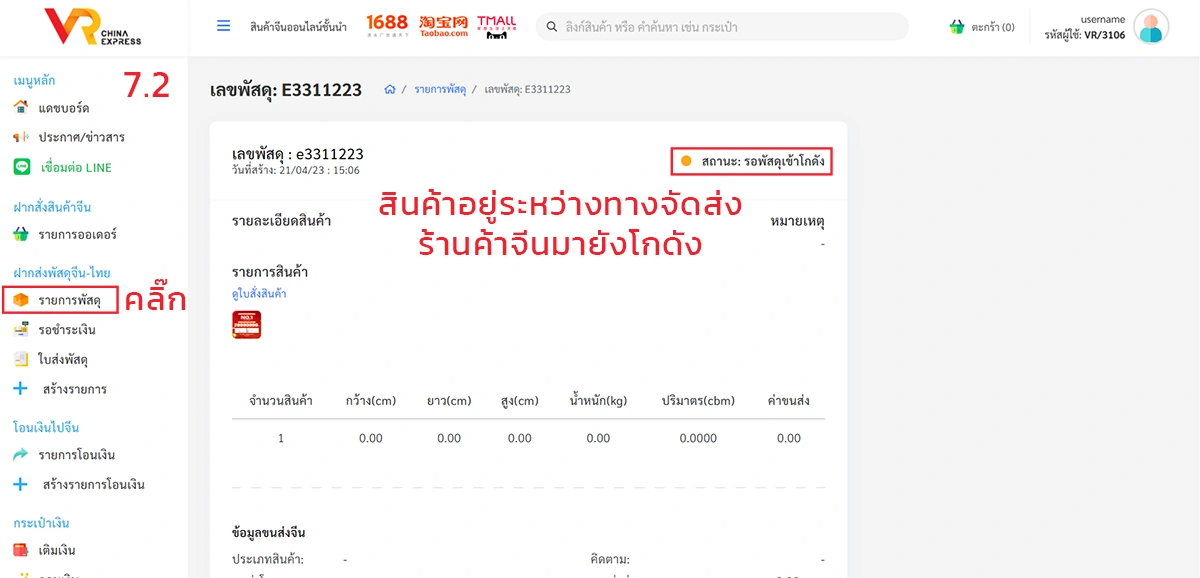Open the Taobao store logo
The image size is (1200, 578).
[444, 26]
